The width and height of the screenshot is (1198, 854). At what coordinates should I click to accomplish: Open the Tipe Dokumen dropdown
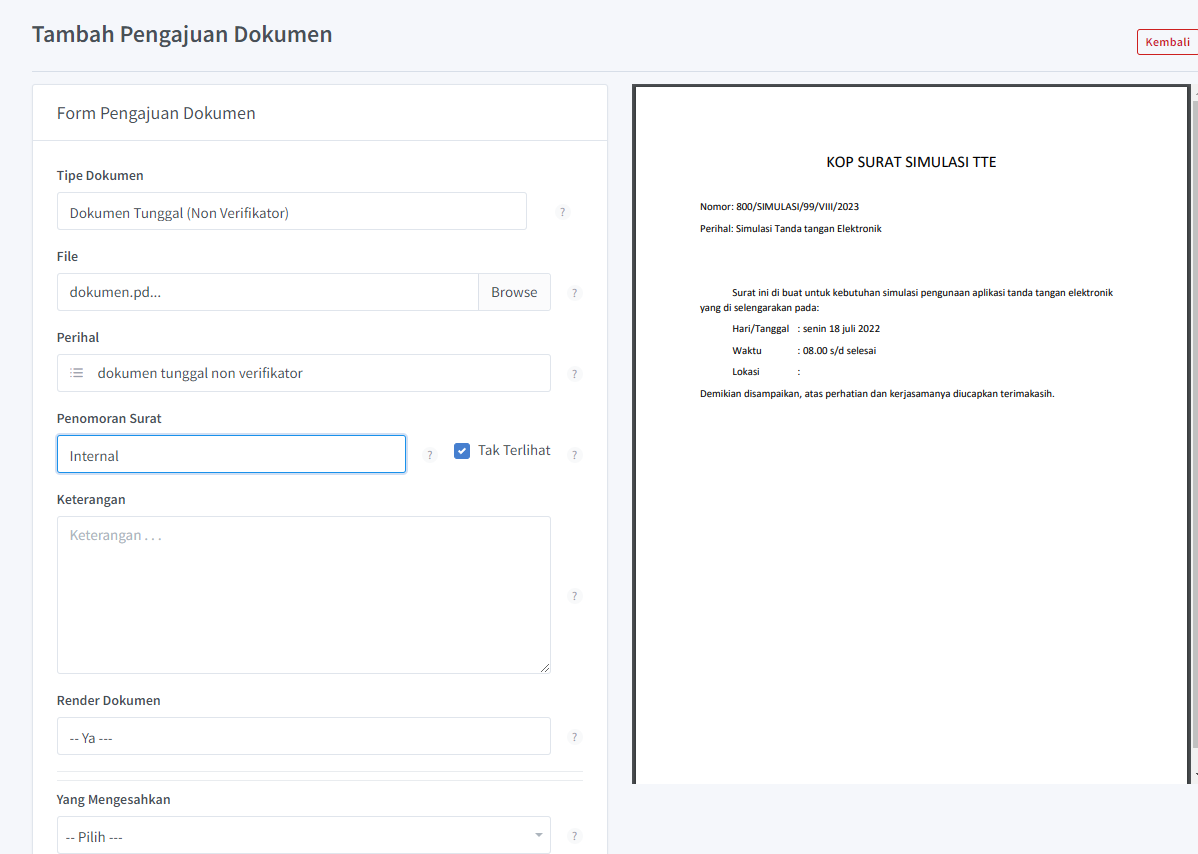pyautogui.click(x=291, y=212)
